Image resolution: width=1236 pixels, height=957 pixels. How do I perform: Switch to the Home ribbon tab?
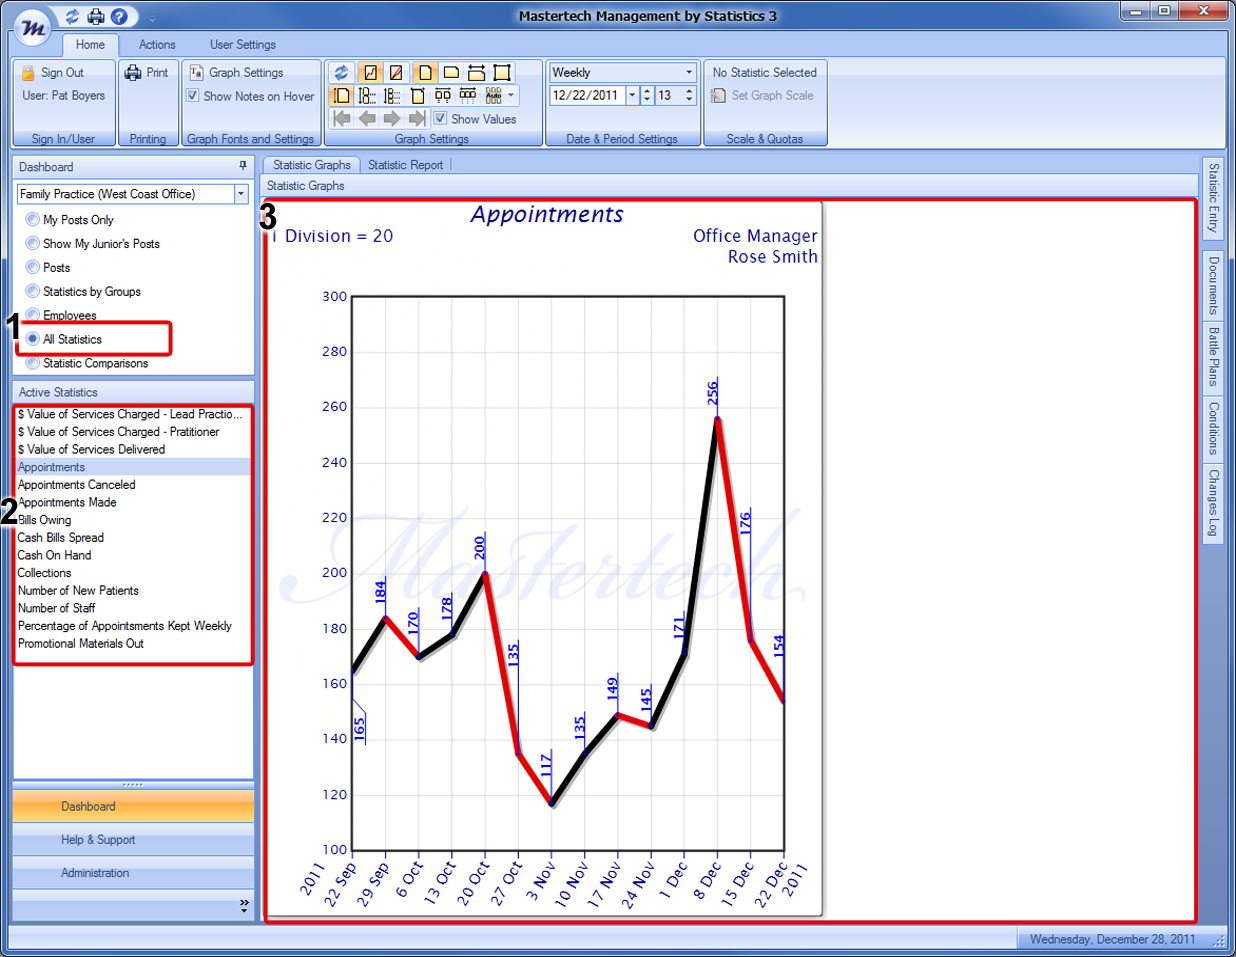tap(90, 45)
